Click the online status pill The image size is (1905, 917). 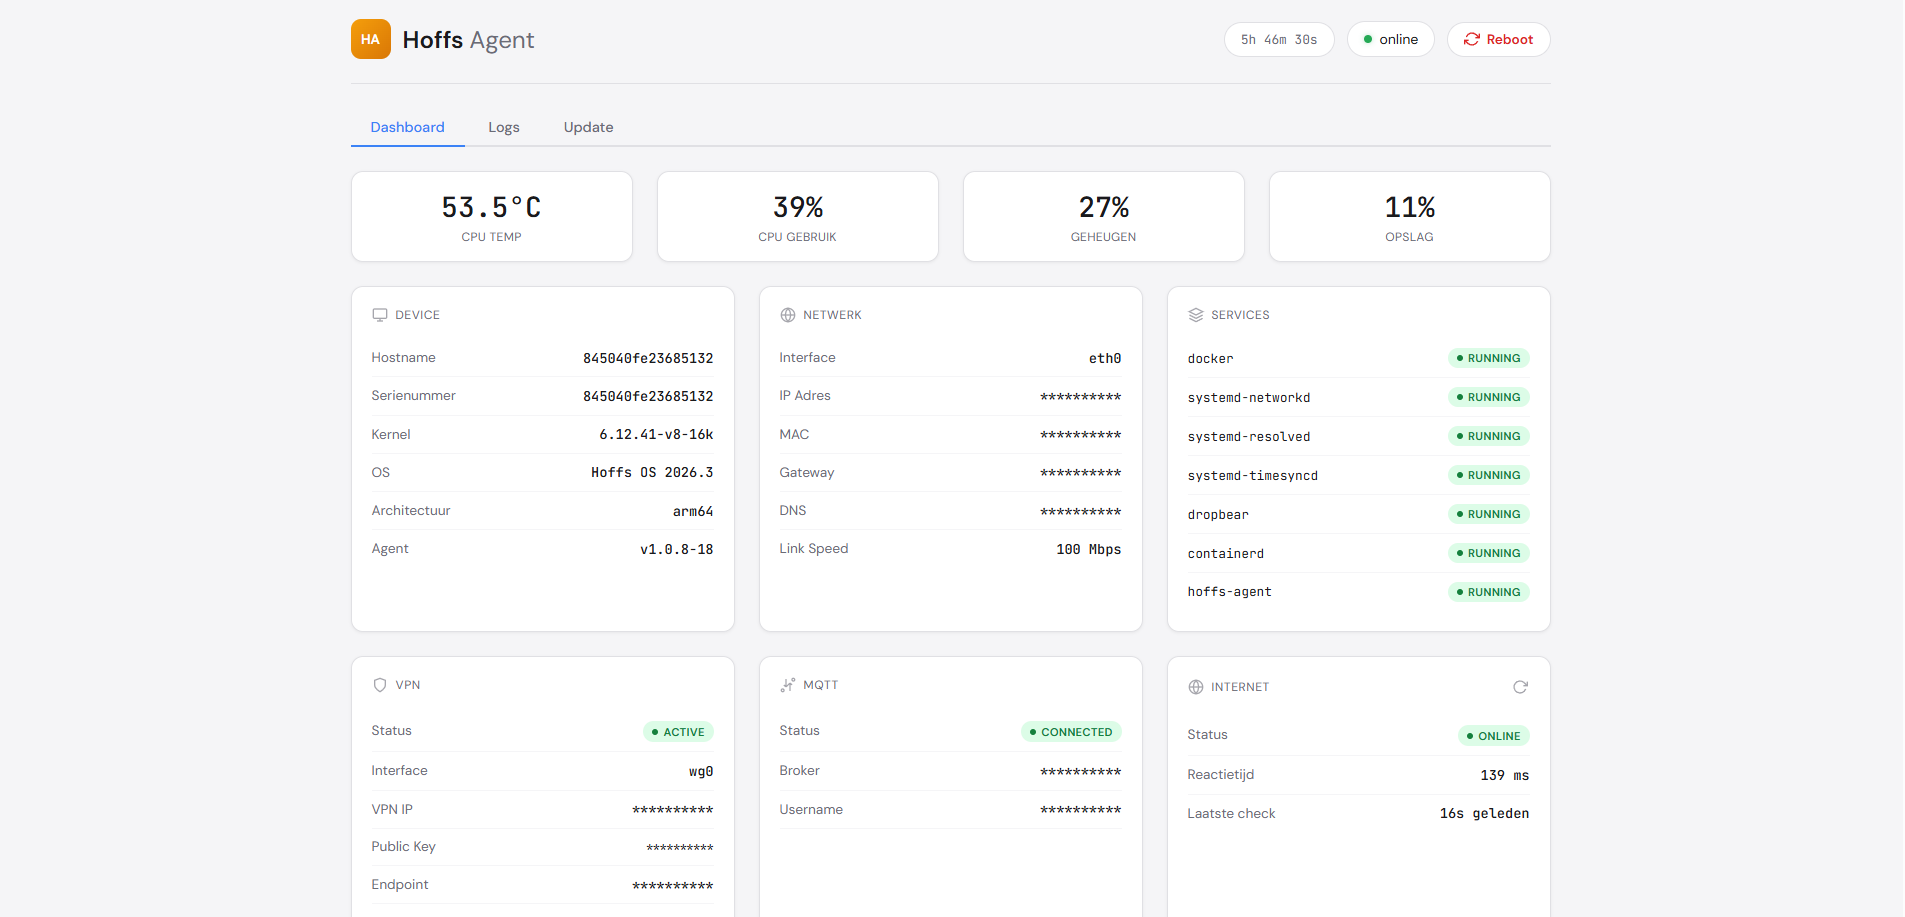(x=1390, y=40)
